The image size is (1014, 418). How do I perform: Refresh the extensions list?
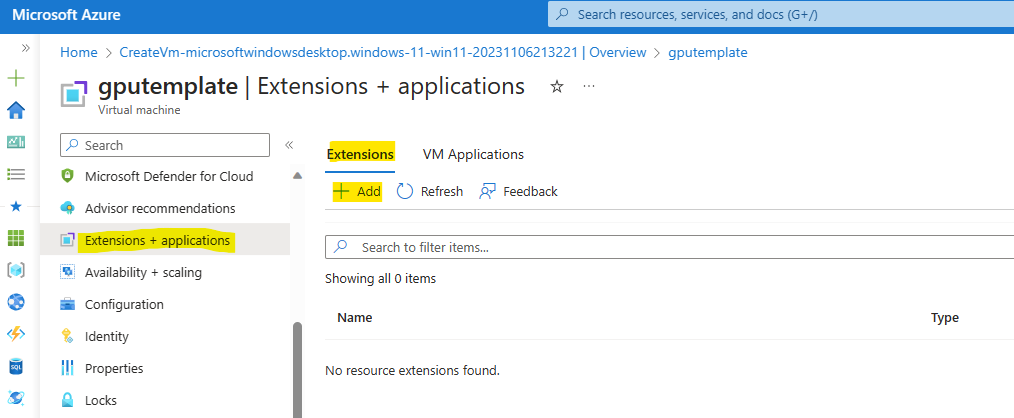[x=430, y=192]
